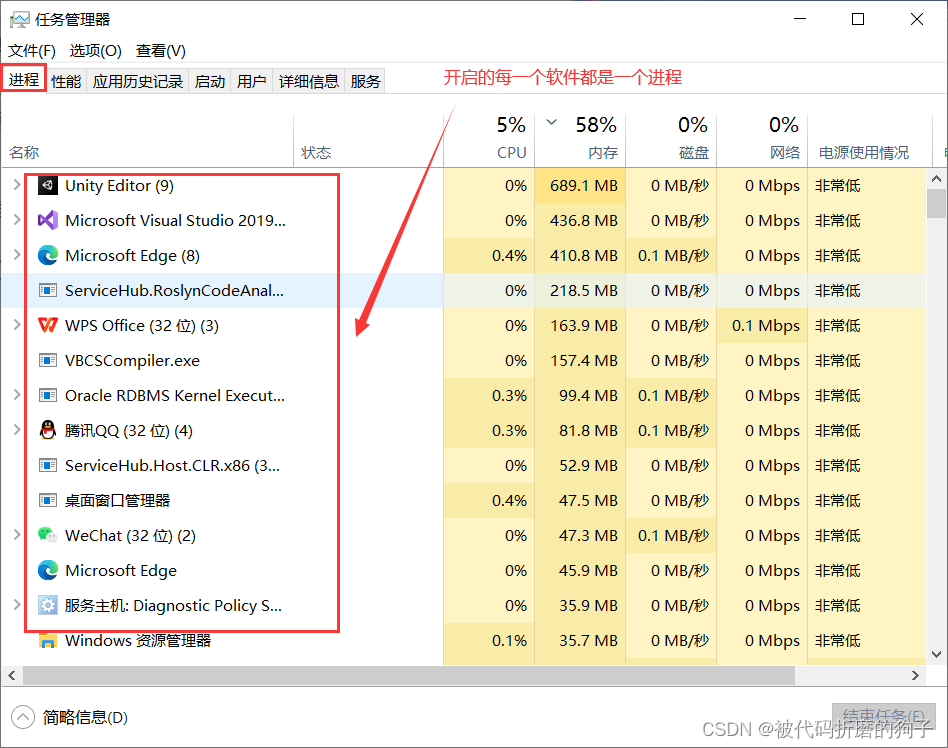Image resolution: width=948 pixels, height=748 pixels.
Task: Click the 桌面窗口管理器 icon
Action: (48, 501)
